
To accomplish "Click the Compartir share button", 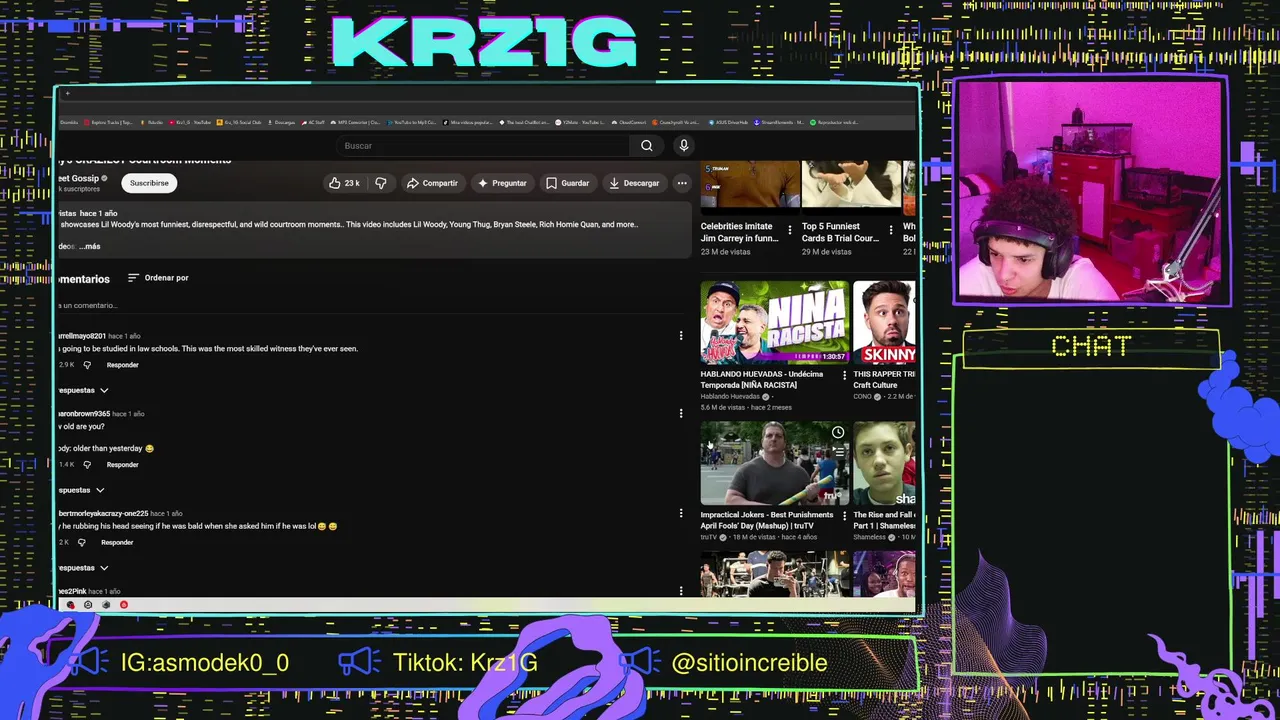I will 432,183.
